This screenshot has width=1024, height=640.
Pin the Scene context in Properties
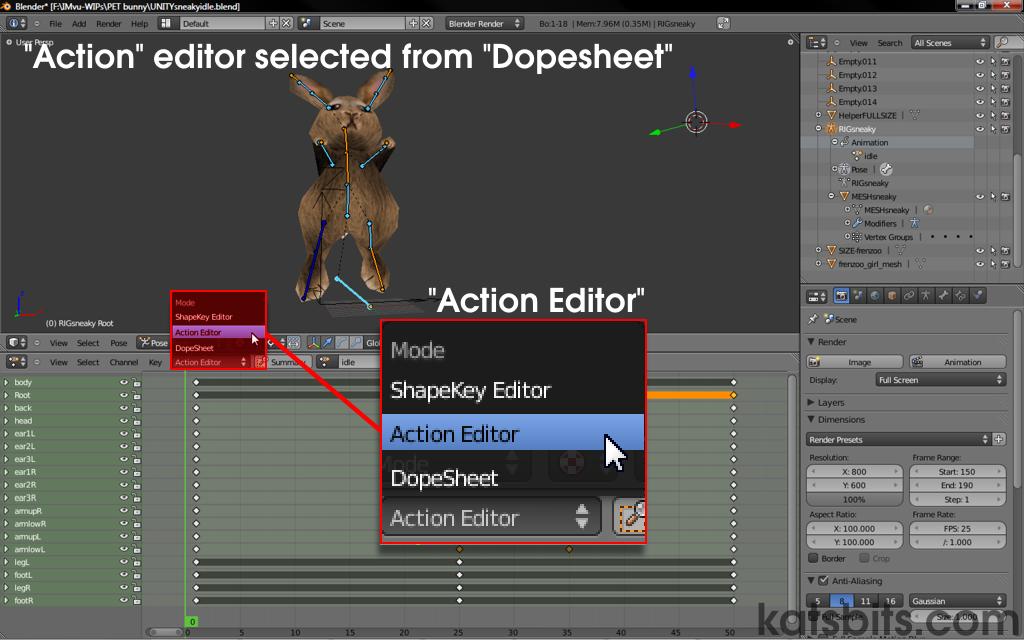pos(813,319)
